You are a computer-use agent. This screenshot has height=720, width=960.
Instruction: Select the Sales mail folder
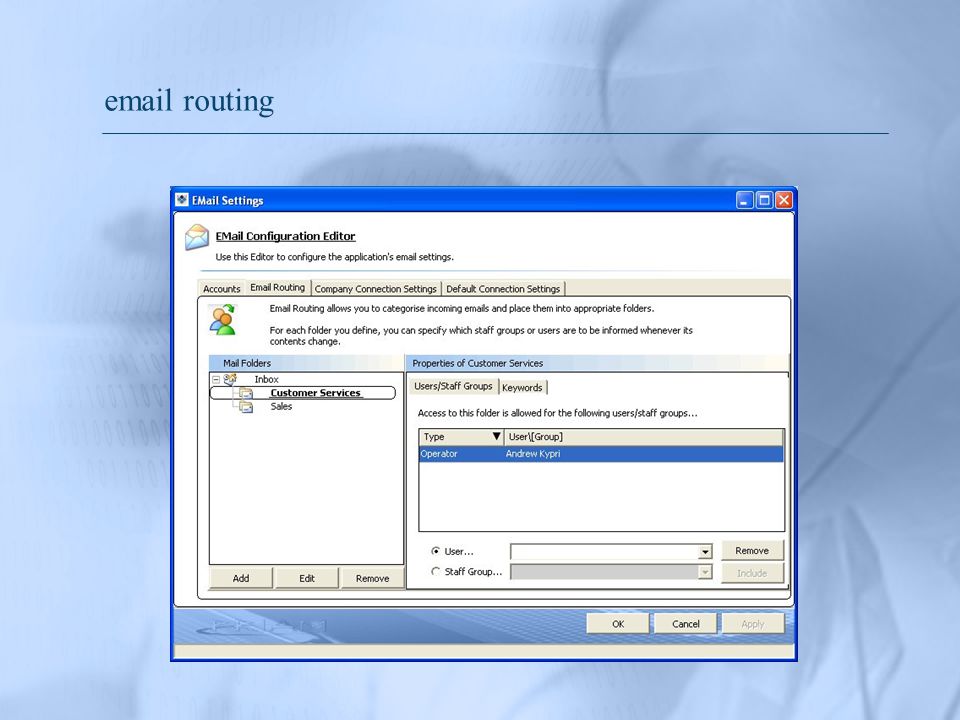click(281, 407)
